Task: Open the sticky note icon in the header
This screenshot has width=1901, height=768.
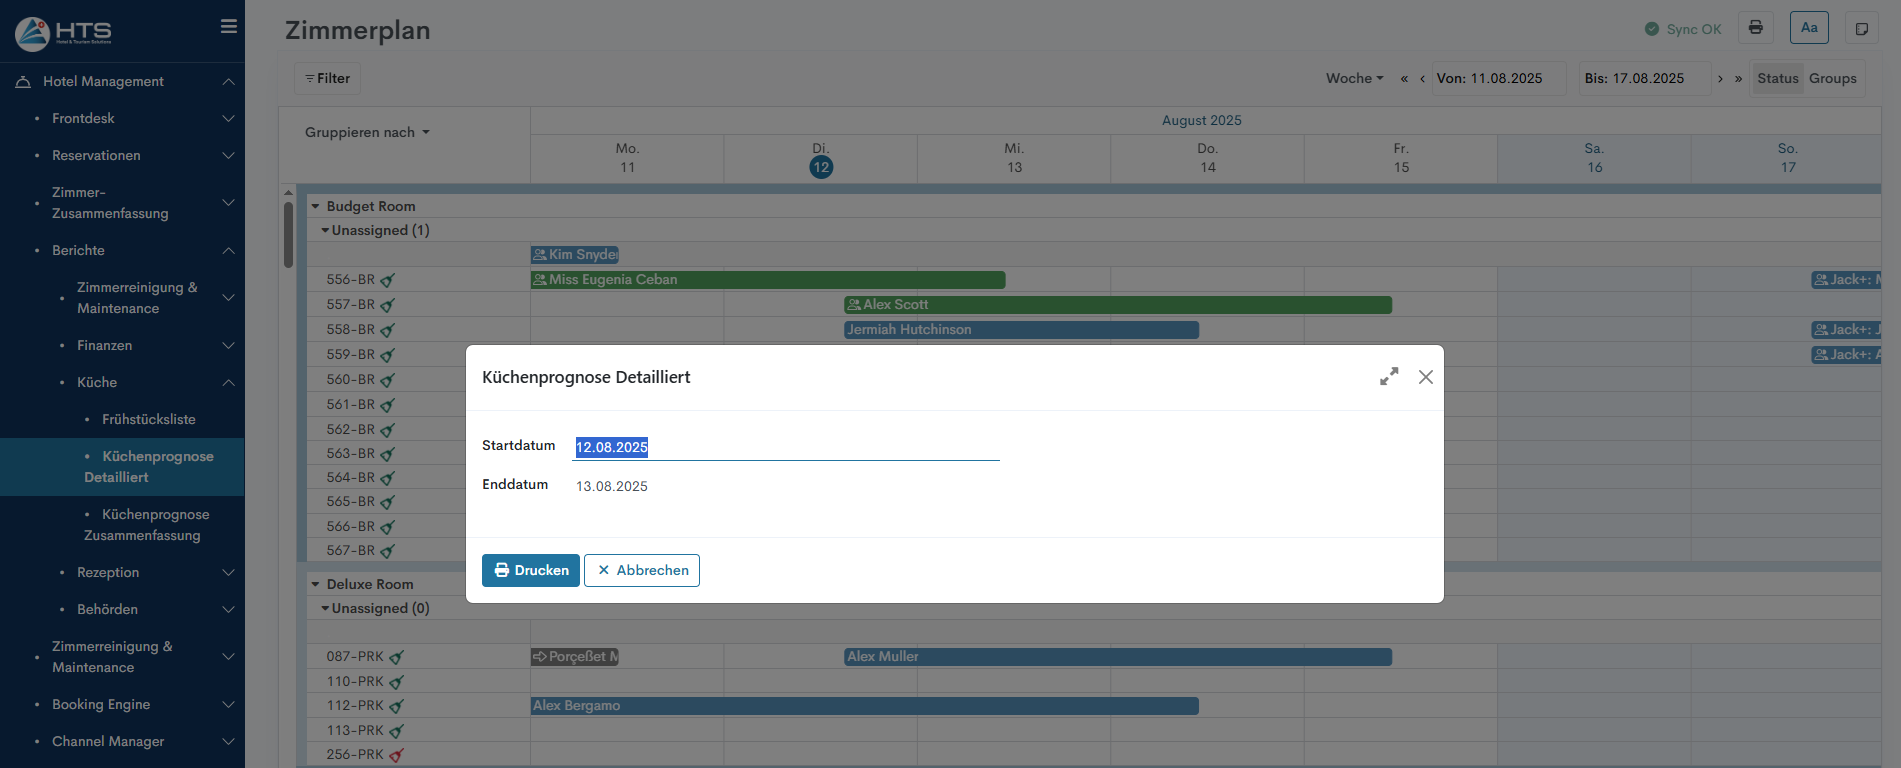Action: point(1861,29)
